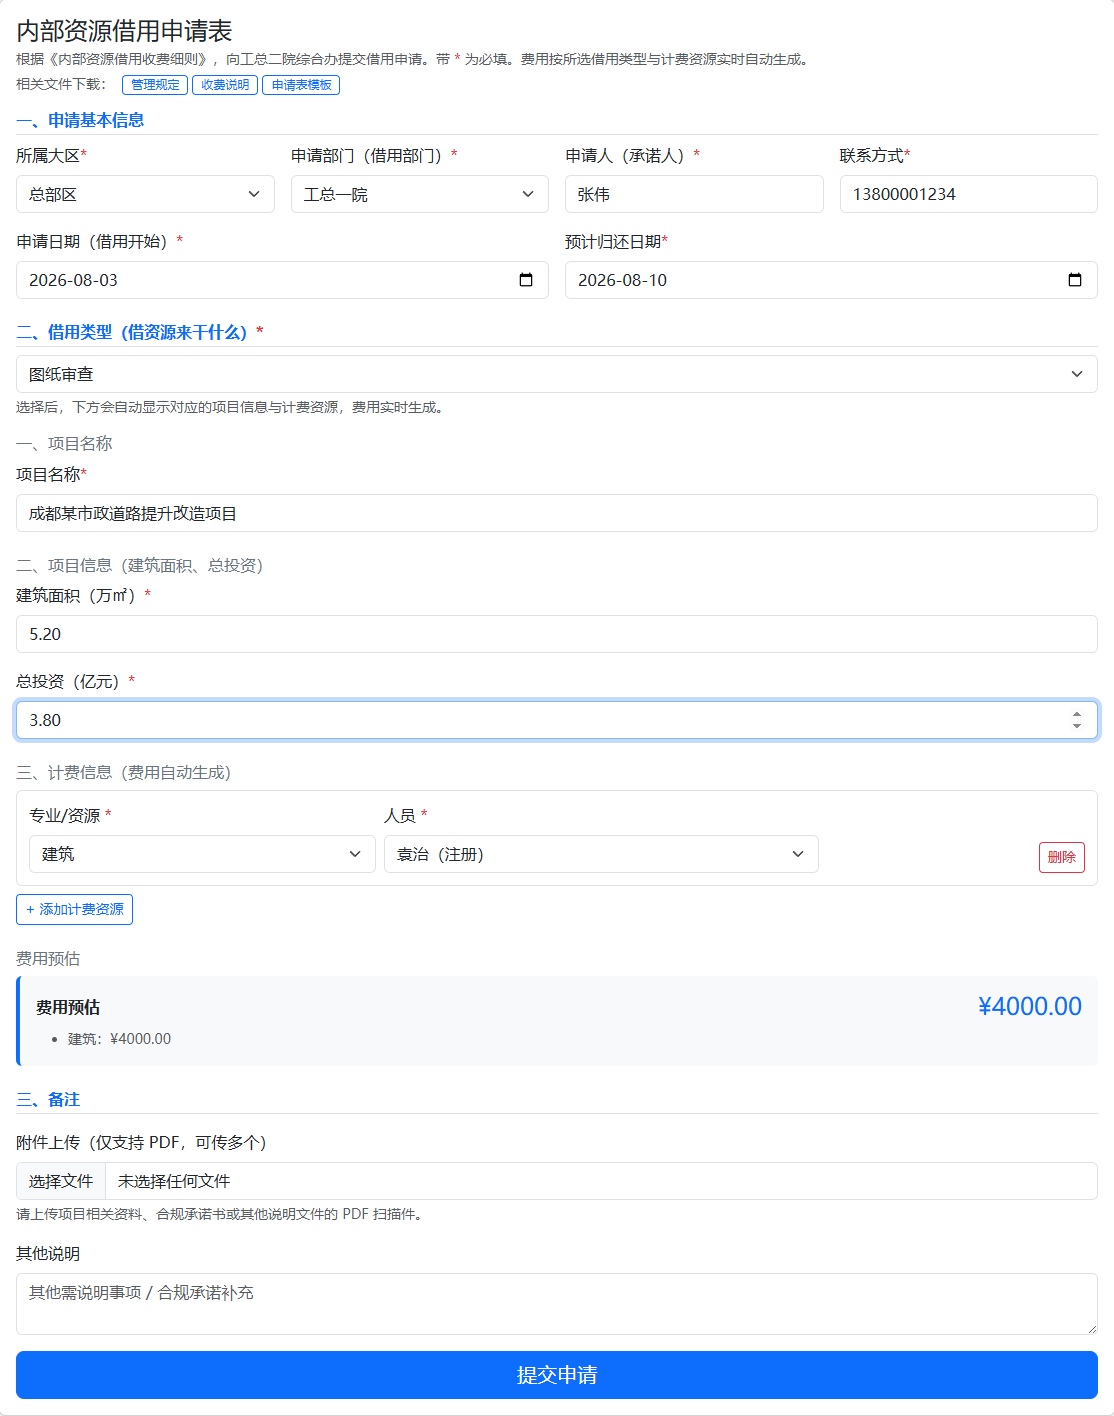Click the 预计归还日期 field showing 2026-08-10
Screen dimensions: 1114x1416
831,280
